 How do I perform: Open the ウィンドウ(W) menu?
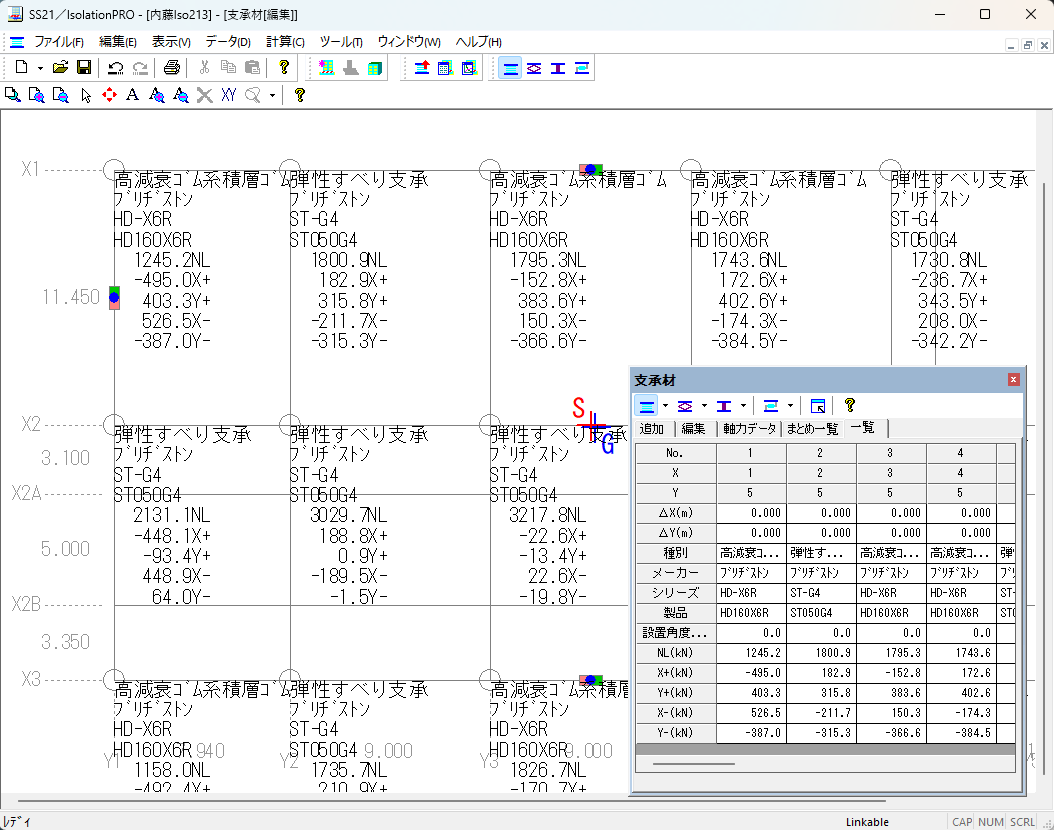409,42
